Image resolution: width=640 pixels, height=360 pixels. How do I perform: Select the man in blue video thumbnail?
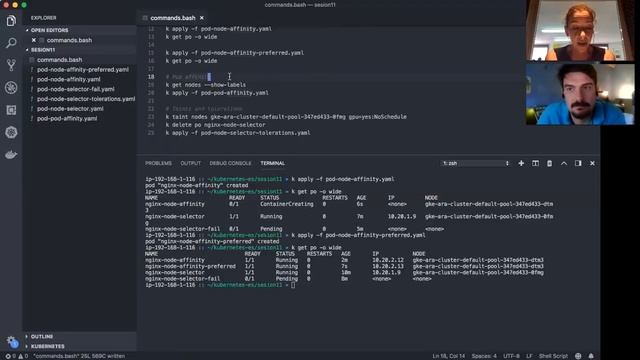coord(580,94)
